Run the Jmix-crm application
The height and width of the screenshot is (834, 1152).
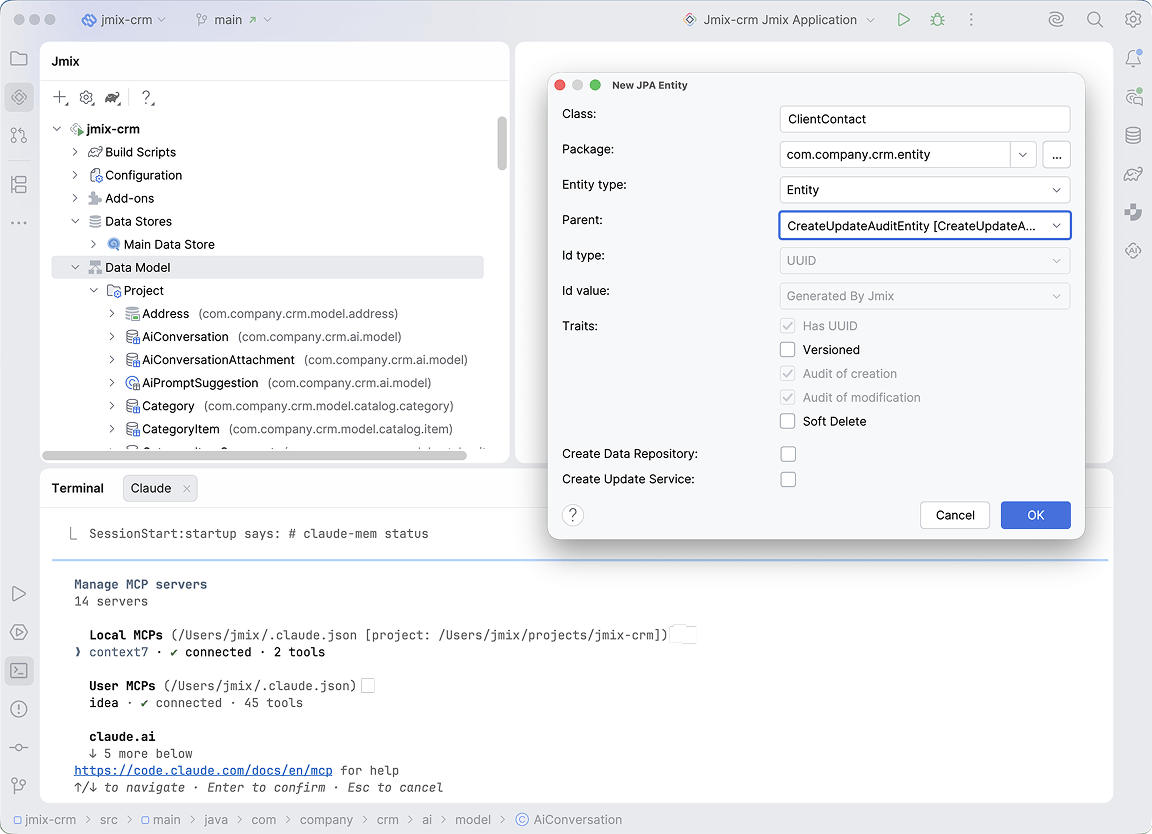[904, 20]
